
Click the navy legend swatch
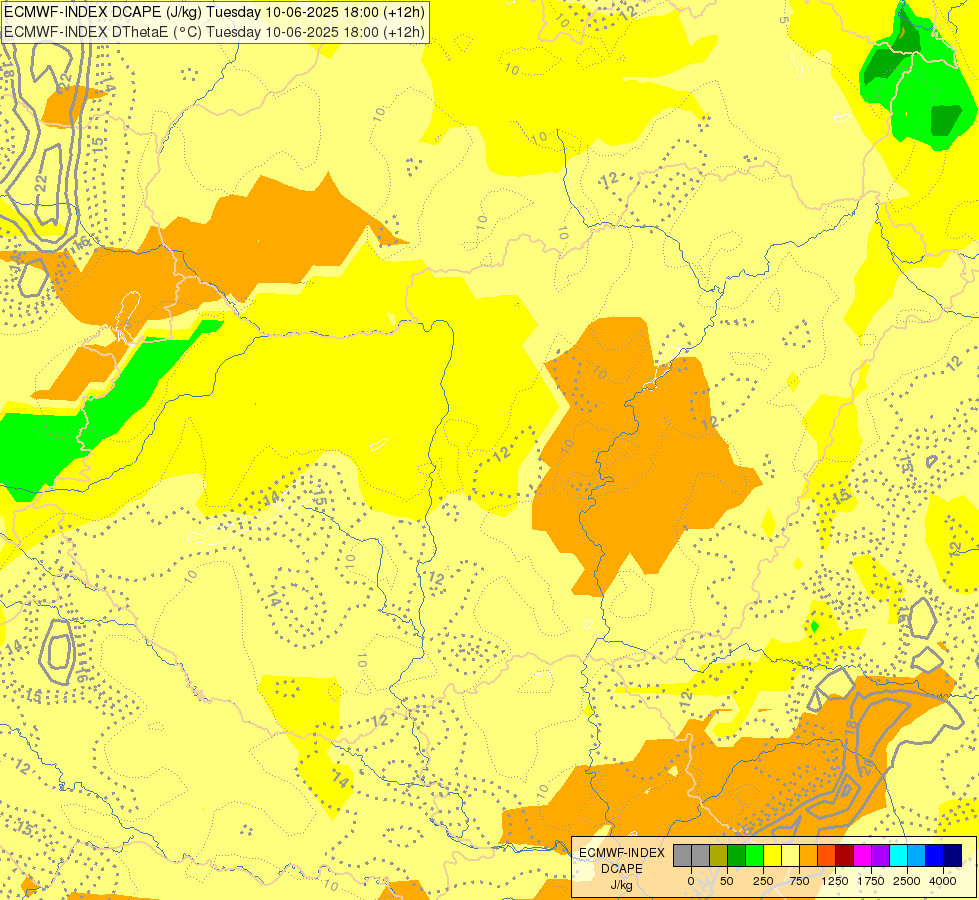coord(953,855)
